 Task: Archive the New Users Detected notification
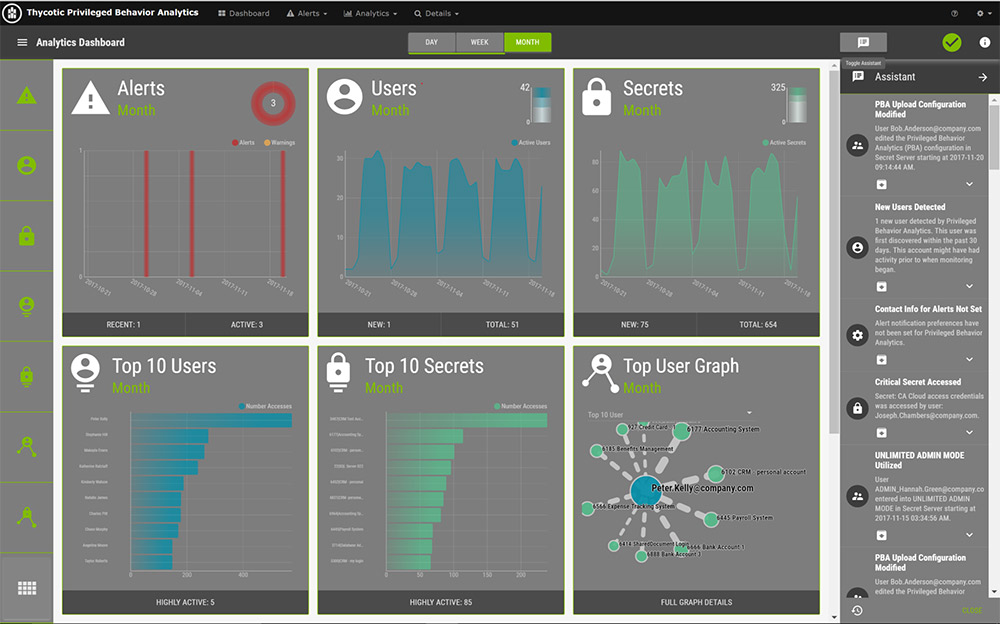pos(881,286)
